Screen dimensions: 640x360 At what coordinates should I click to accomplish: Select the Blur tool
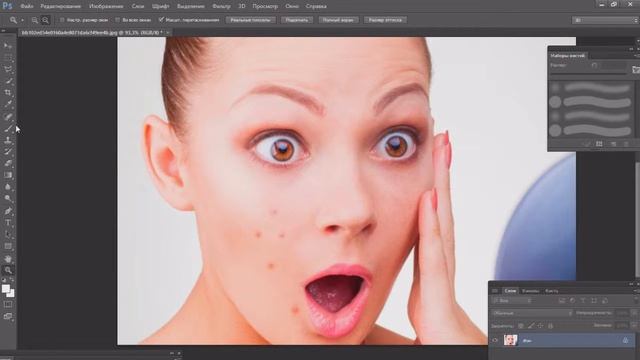(8, 187)
